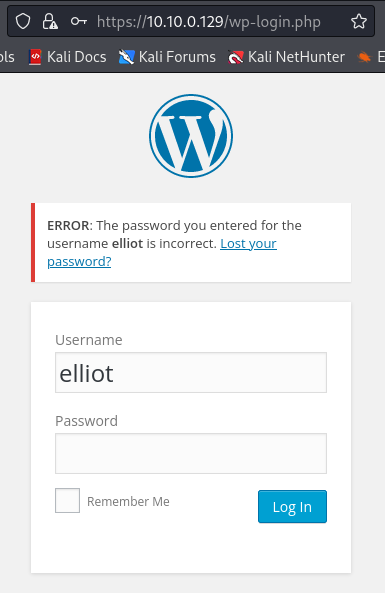Screen dimensions: 385x593
Task: Click the tracking protection shield icon
Action: pyautogui.click(x=23, y=21)
